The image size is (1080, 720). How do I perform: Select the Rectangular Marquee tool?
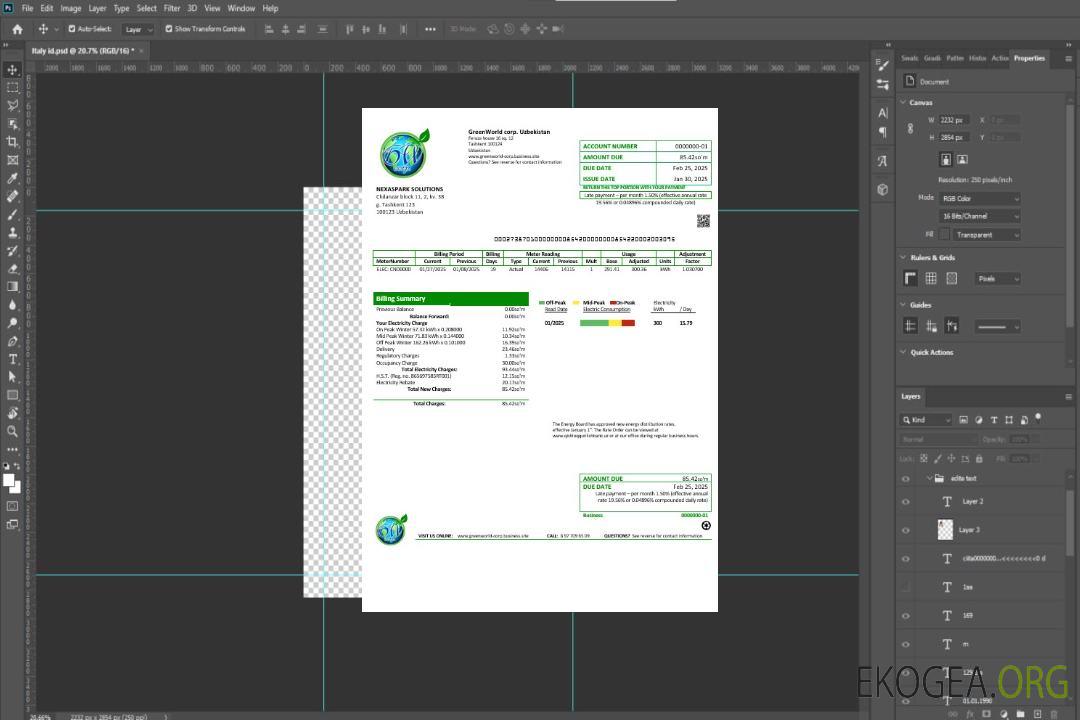tap(12, 88)
